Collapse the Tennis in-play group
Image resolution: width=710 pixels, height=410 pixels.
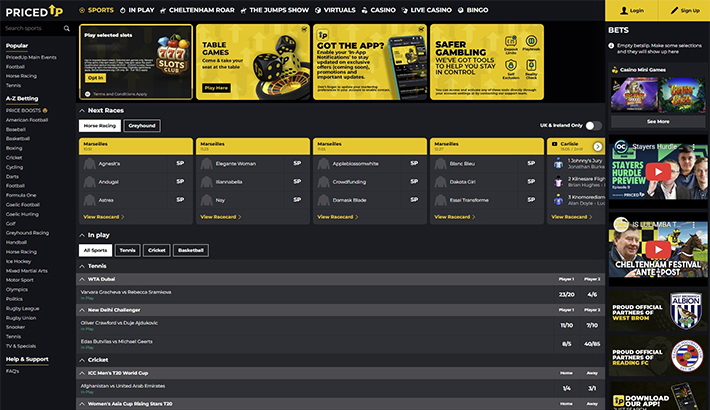(82, 266)
